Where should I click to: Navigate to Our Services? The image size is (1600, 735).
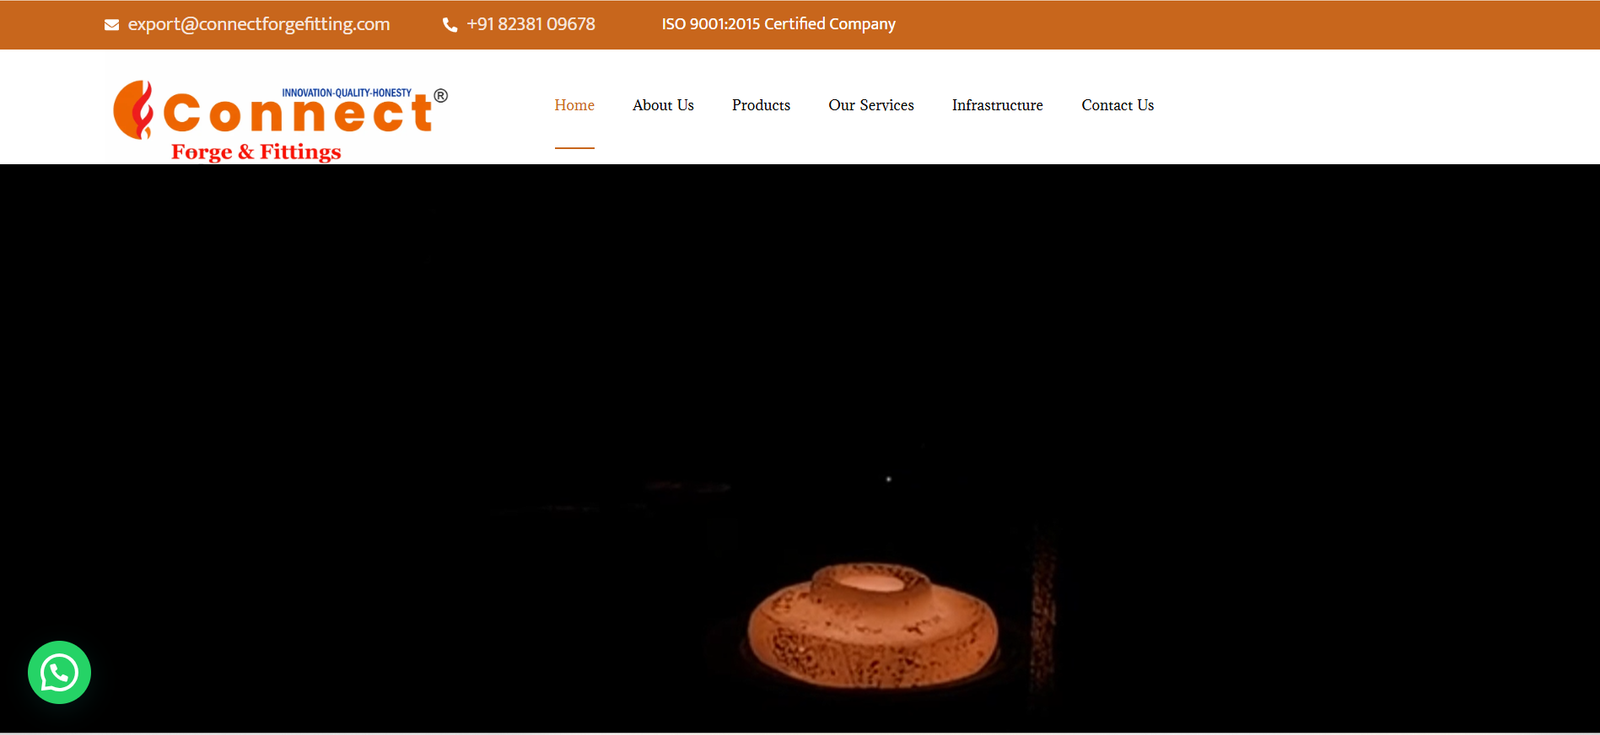(871, 105)
